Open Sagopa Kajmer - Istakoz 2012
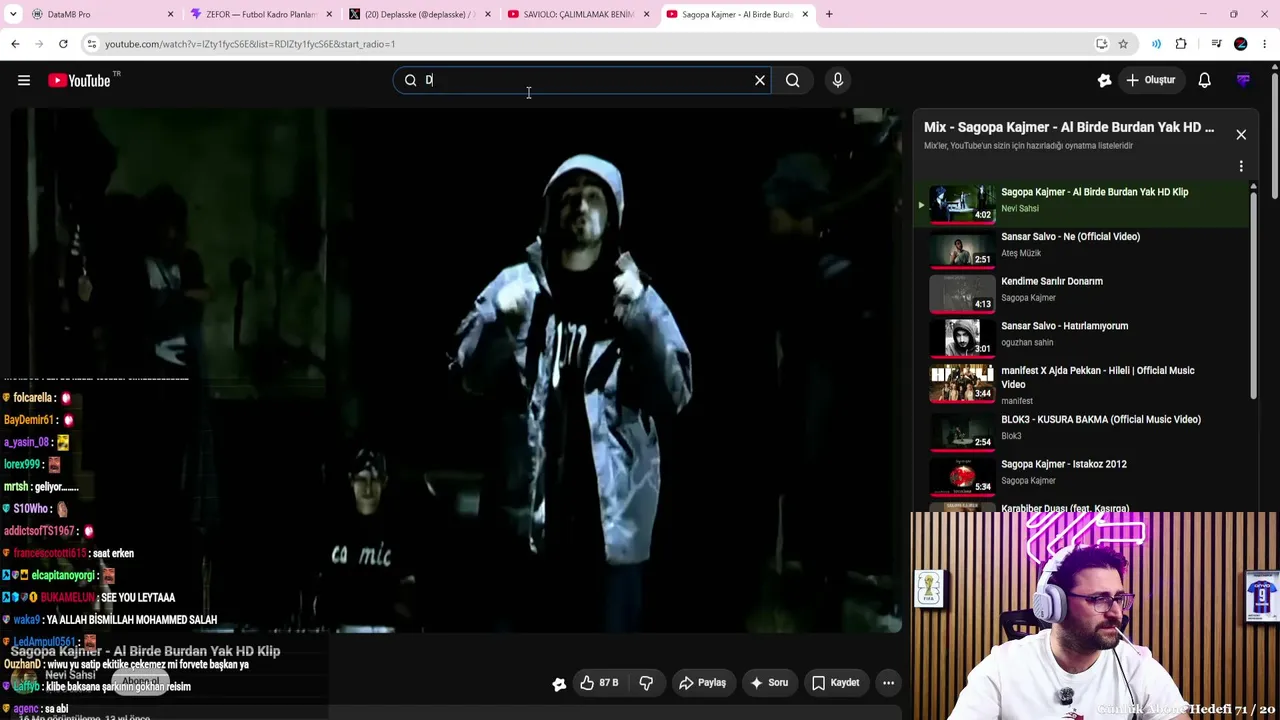This screenshot has height=720, width=1280. (x=1064, y=464)
